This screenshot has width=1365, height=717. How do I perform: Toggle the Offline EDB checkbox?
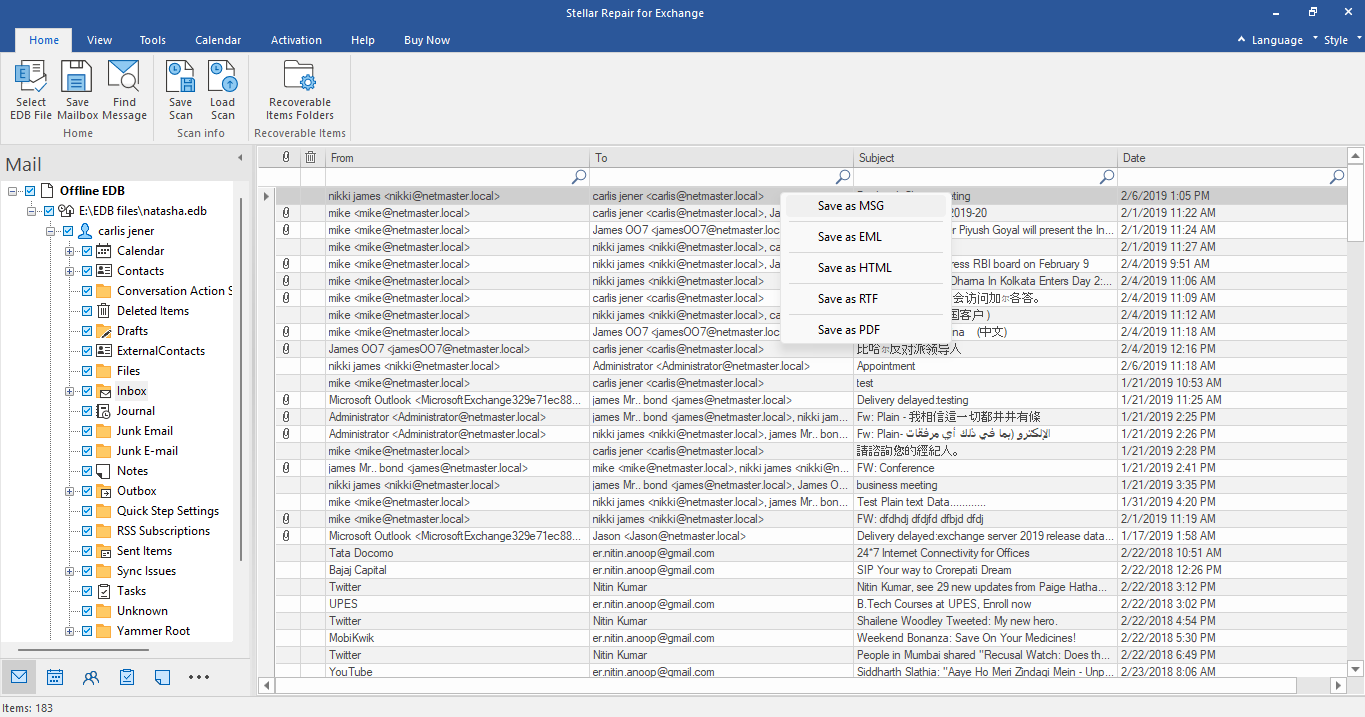30,191
